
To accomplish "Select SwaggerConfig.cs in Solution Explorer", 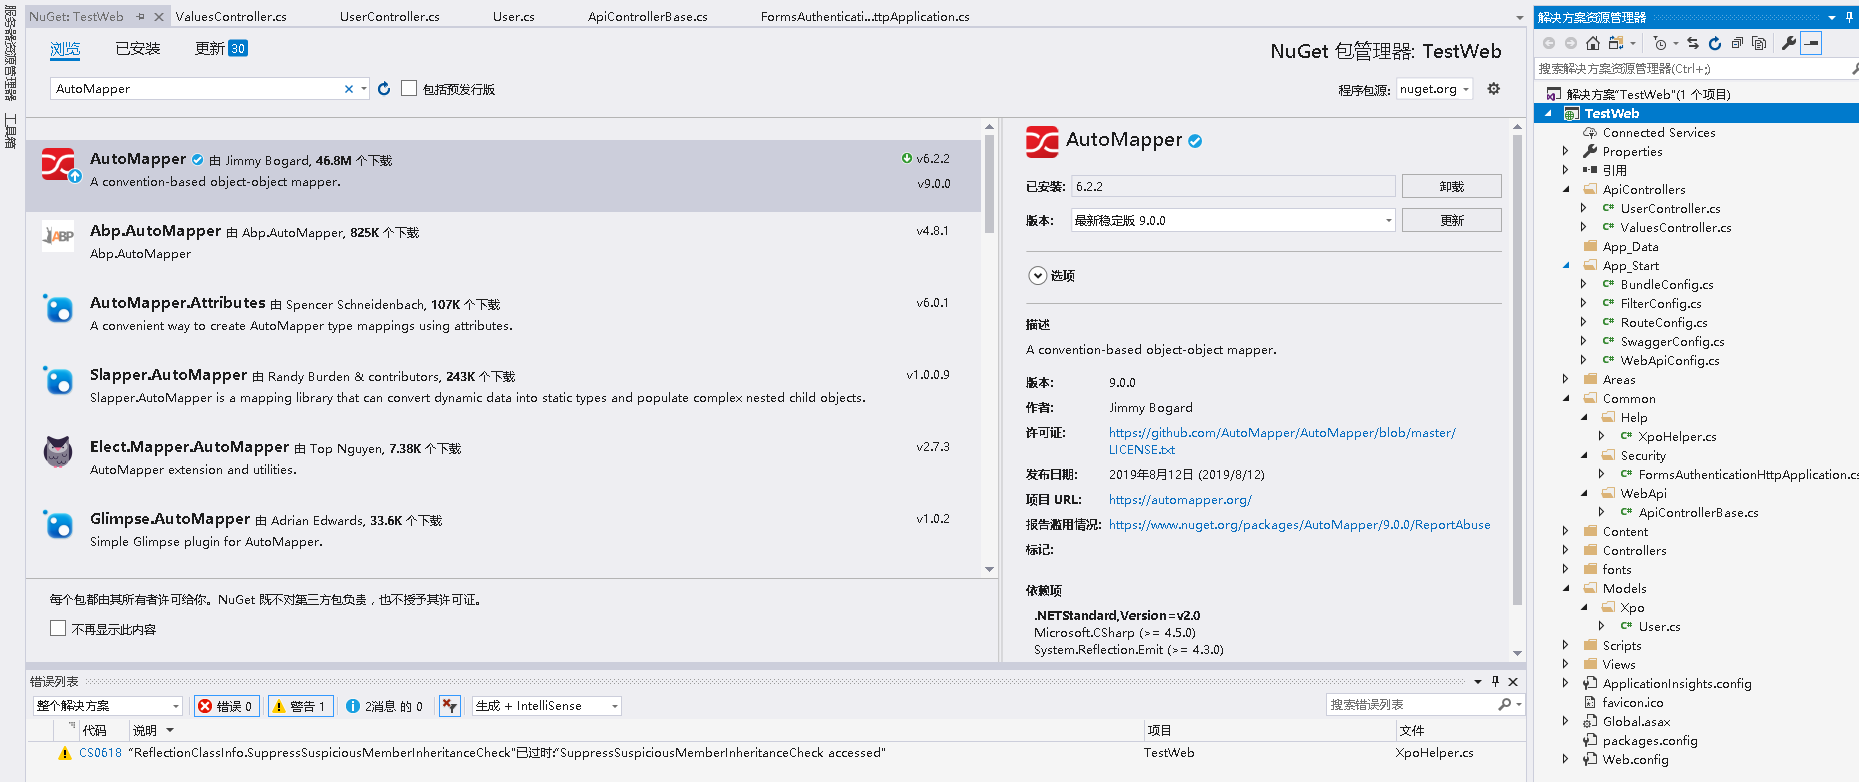I will 1672,342.
